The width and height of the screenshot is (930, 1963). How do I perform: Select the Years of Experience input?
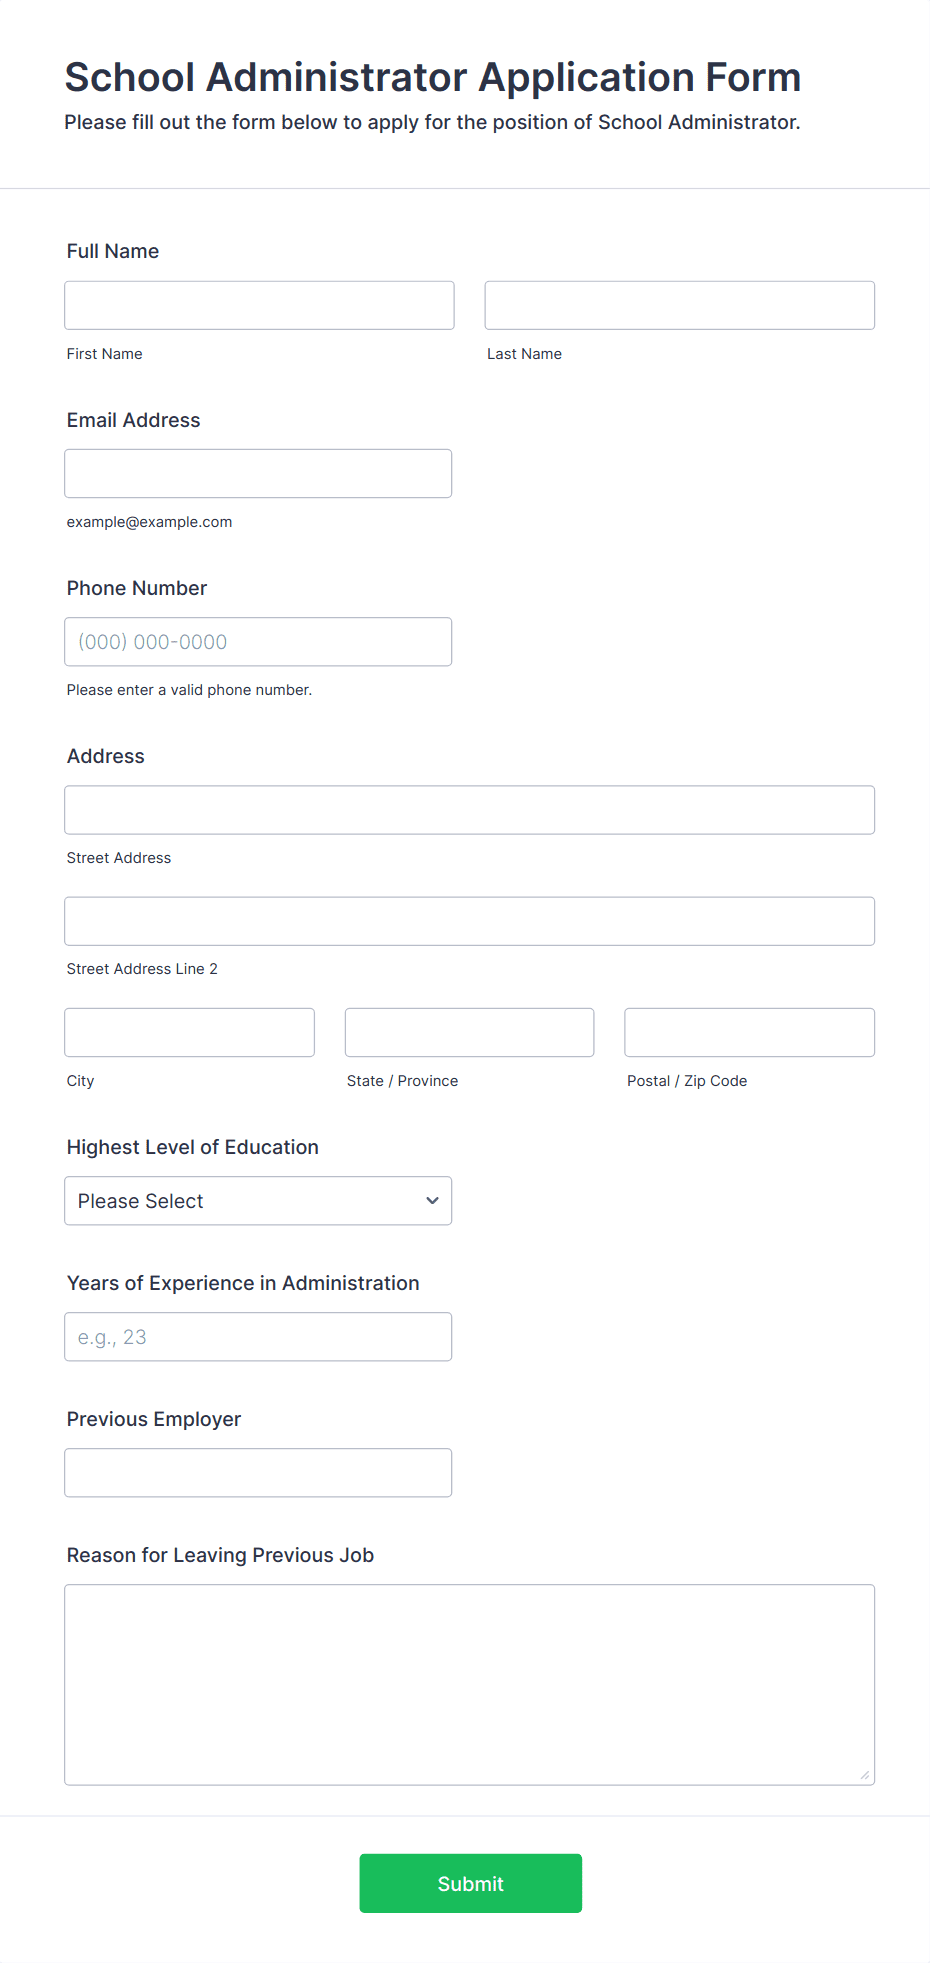258,1336
